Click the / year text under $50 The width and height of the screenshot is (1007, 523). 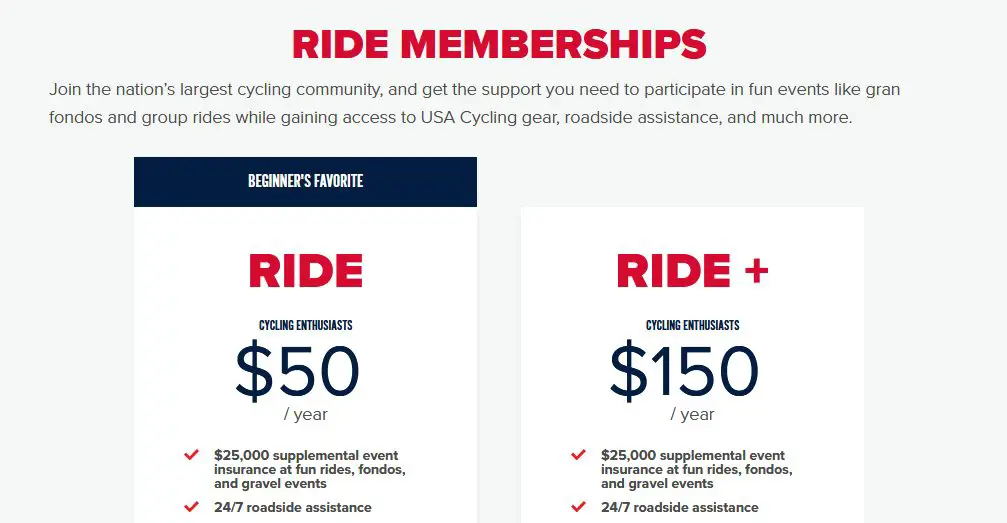click(x=306, y=415)
